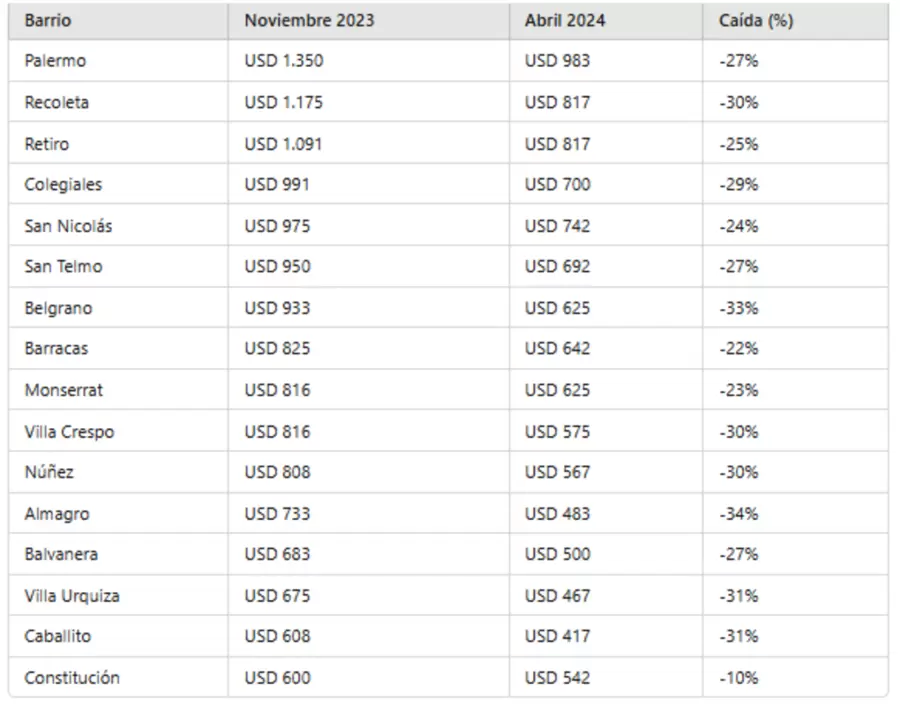Viewport: 900px width, 707px height.
Task: Select the Barracas USD 825 cell
Action: point(277,349)
